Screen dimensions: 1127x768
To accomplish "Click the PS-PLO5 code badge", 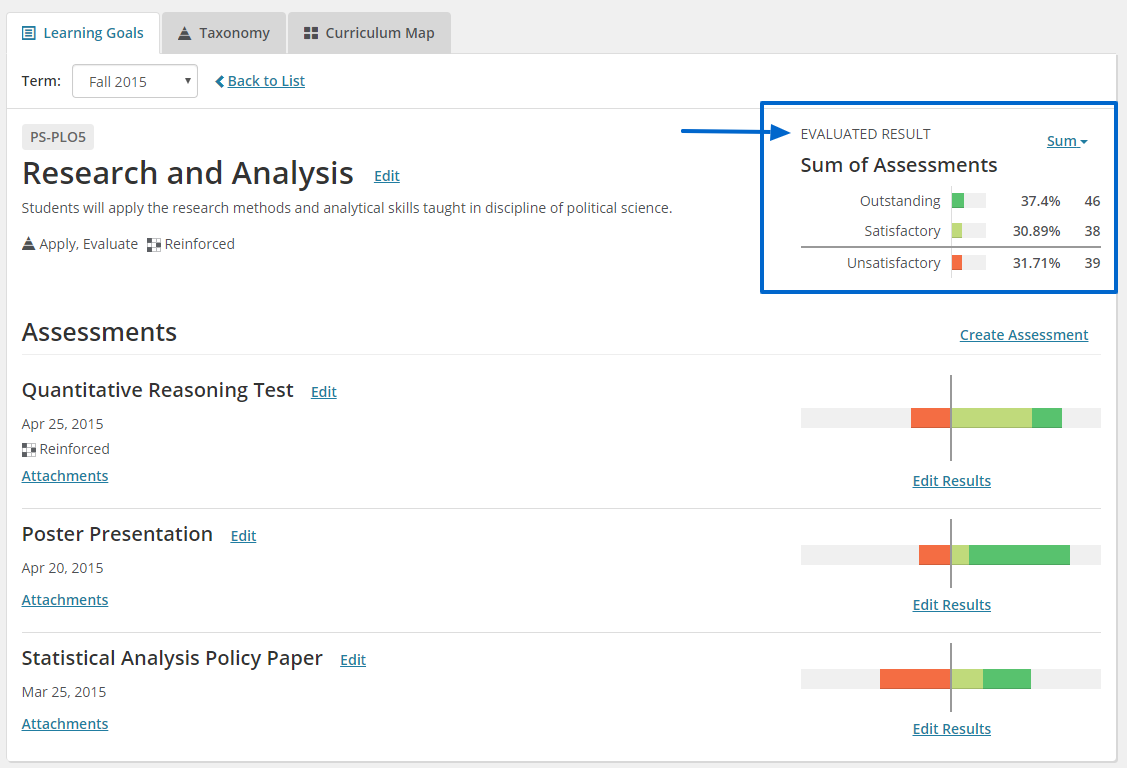I will 58,137.
